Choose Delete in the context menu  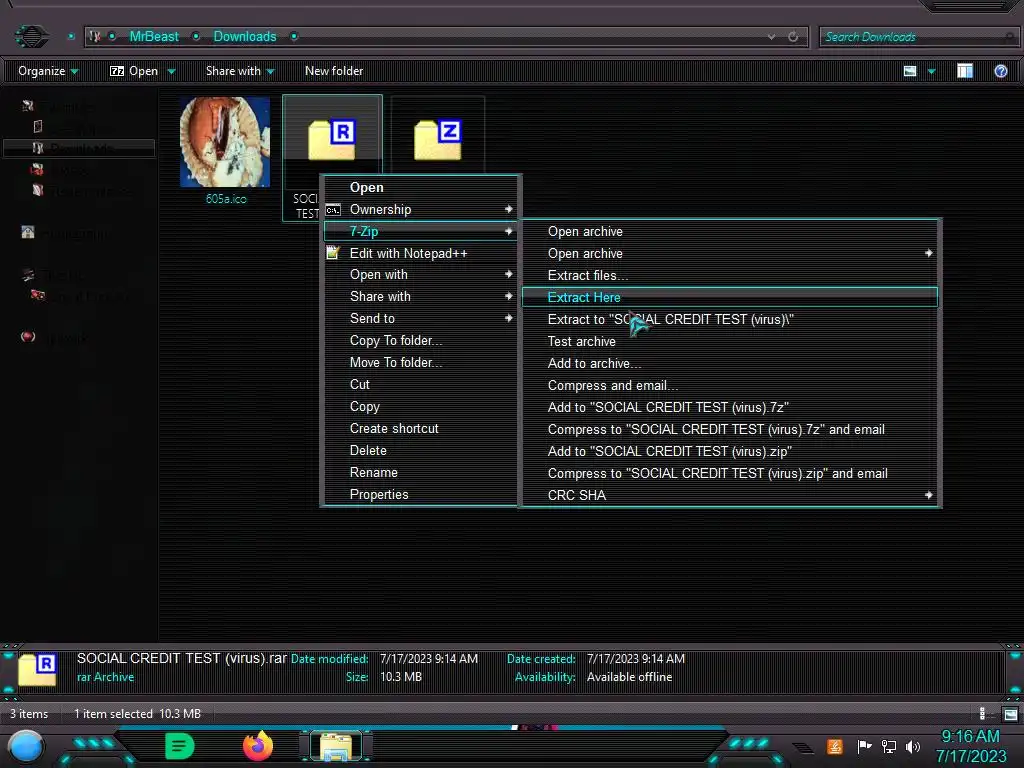[x=421, y=451]
